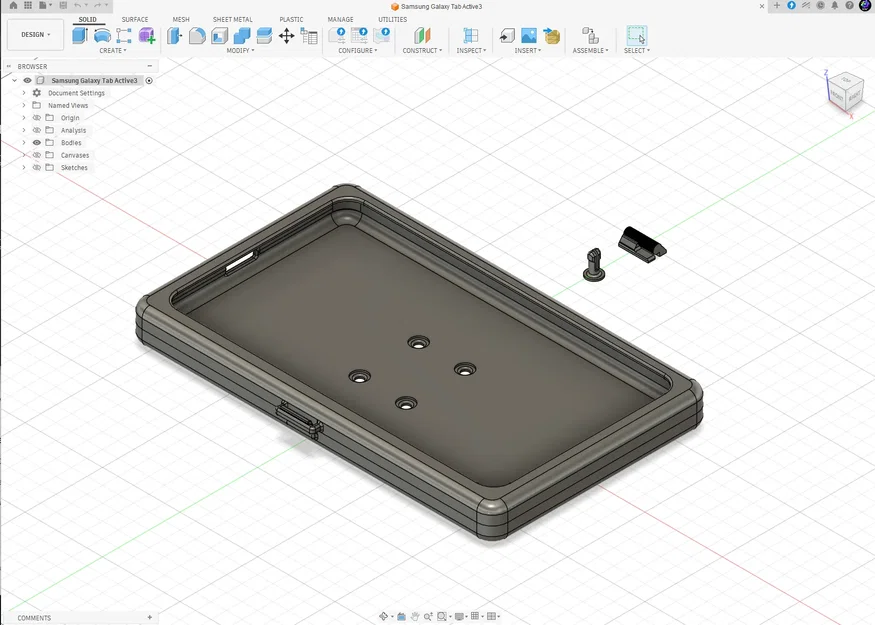Click the Insert Canvas image icon
Image resolution: width=875 pixels, height=625 pixels.
coord(528,36)
